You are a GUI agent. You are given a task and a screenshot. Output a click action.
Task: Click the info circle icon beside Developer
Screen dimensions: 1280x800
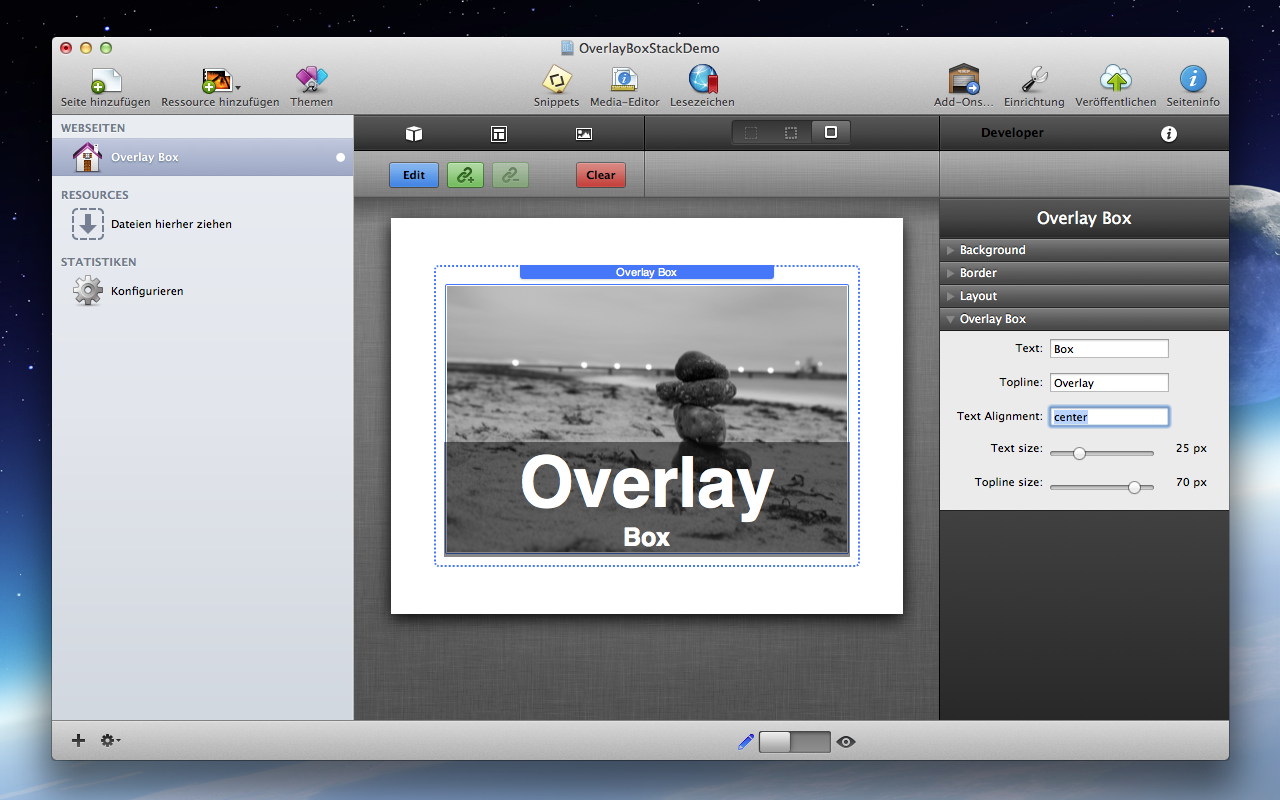[x=1169, y=133]
